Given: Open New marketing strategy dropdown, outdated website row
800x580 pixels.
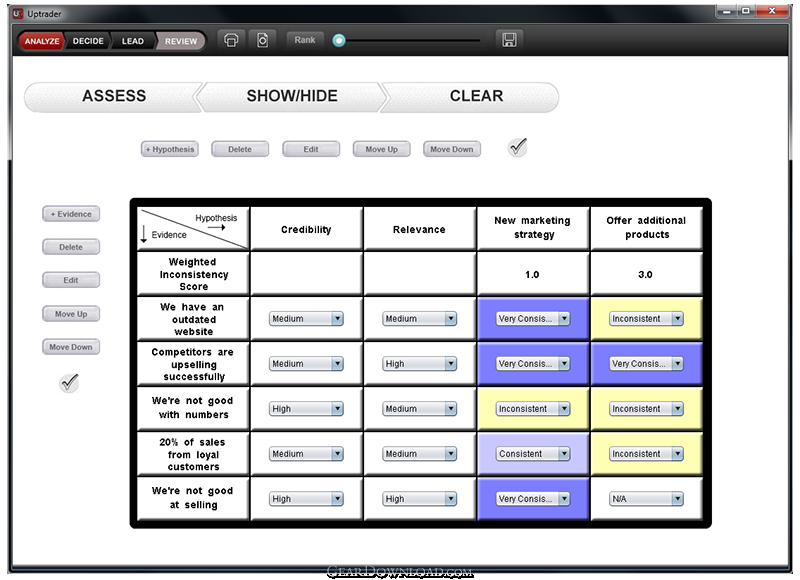Looking at the screenshot, I should (x=533, y=319).
